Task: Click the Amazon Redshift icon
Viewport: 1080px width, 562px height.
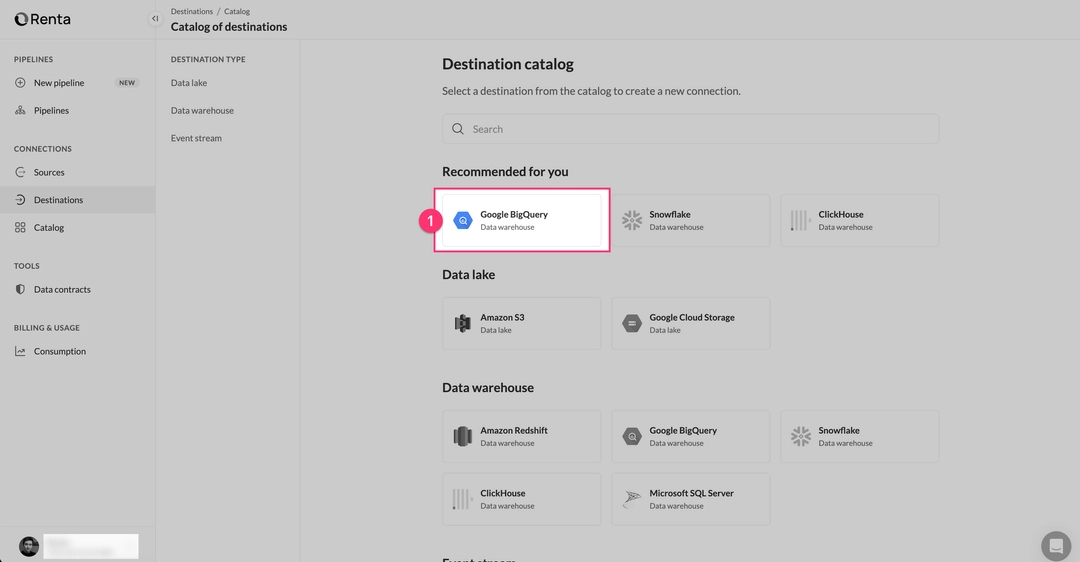Action: pos(463,436)
